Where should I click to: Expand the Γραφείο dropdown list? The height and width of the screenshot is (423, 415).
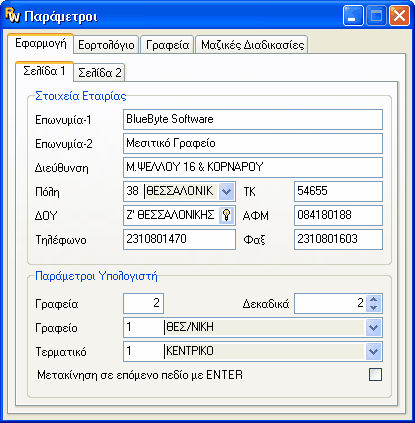[x=373, y=328]
